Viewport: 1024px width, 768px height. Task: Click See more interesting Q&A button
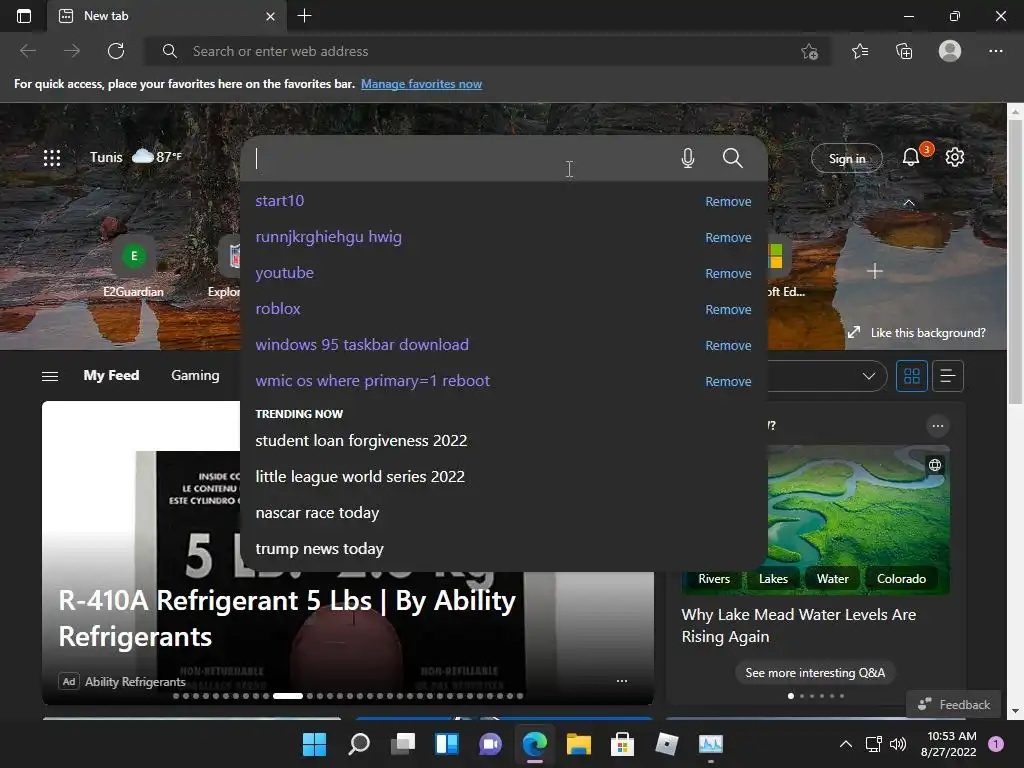tap(815, 673)
